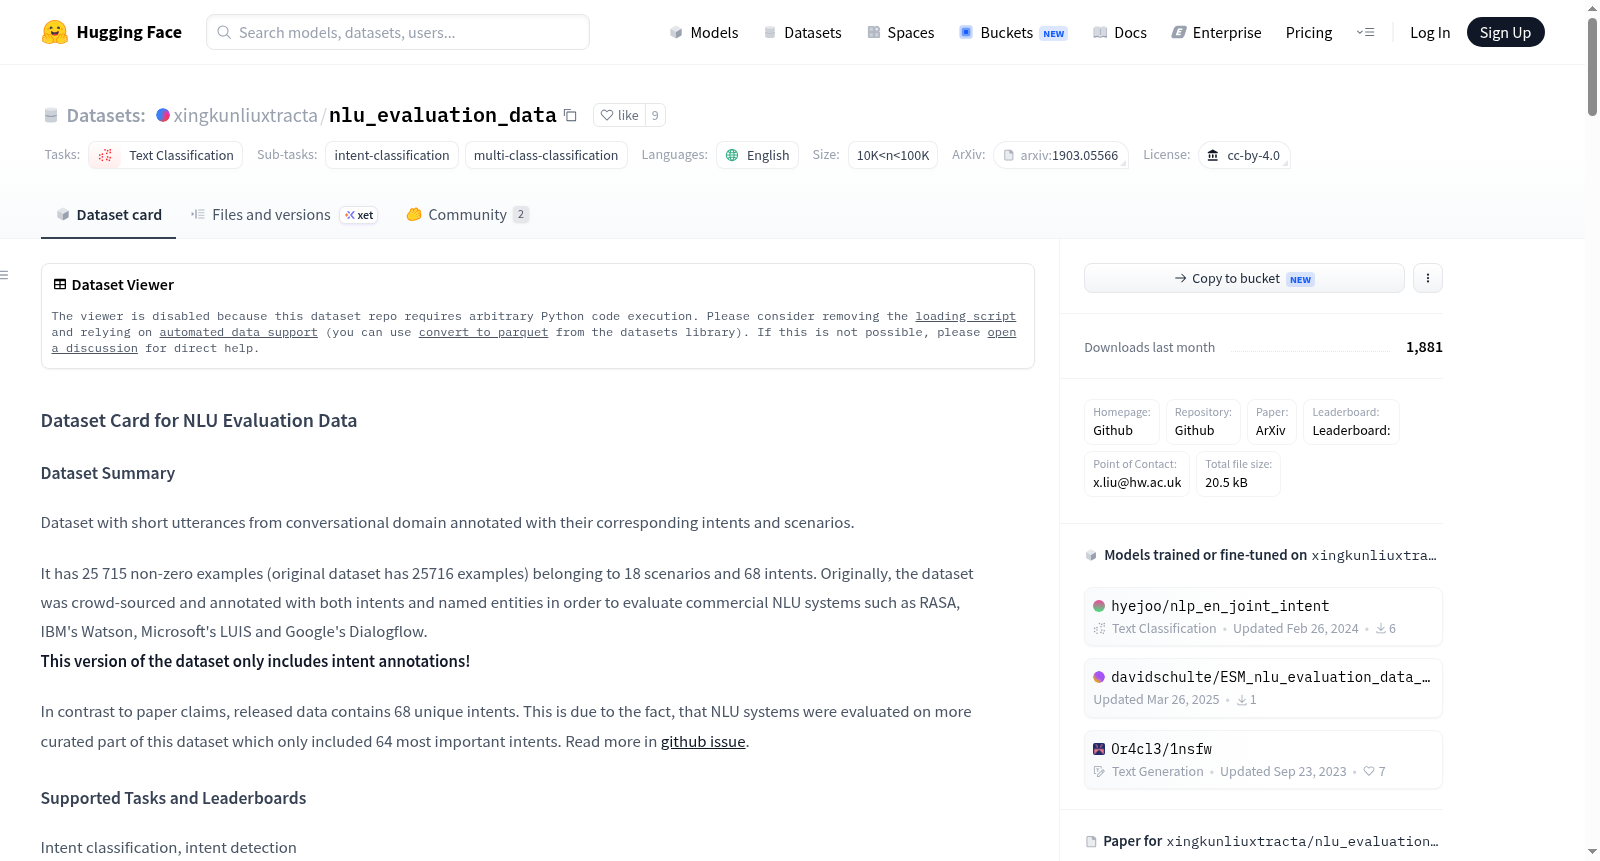
Task: Click Log In
Action: click(x=1430, y=32)
